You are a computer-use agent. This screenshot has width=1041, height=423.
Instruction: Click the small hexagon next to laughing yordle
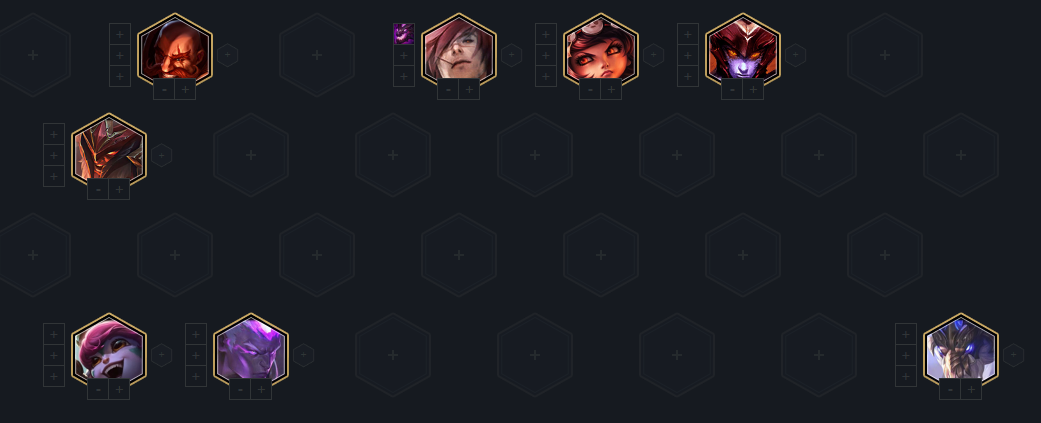coord(161,355)
